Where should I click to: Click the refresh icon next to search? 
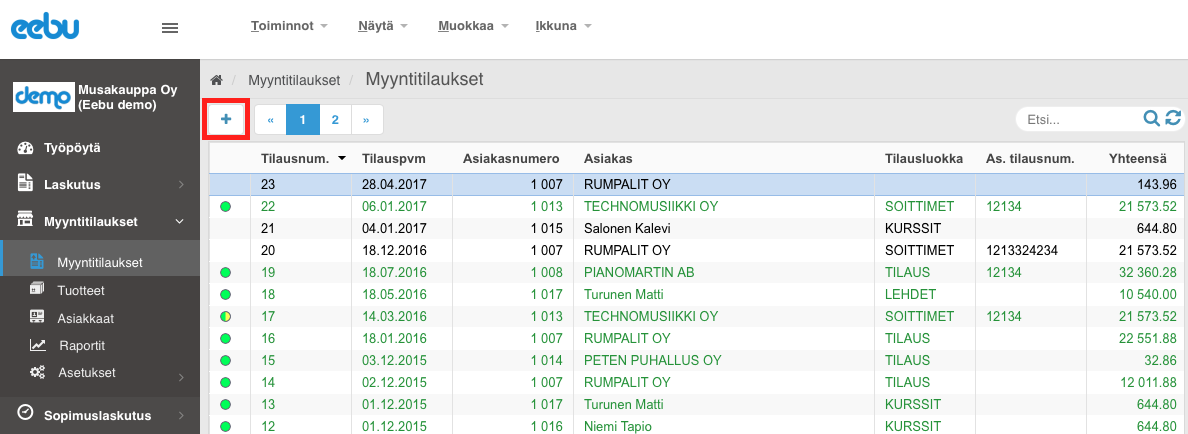[x=1173, y=118]
